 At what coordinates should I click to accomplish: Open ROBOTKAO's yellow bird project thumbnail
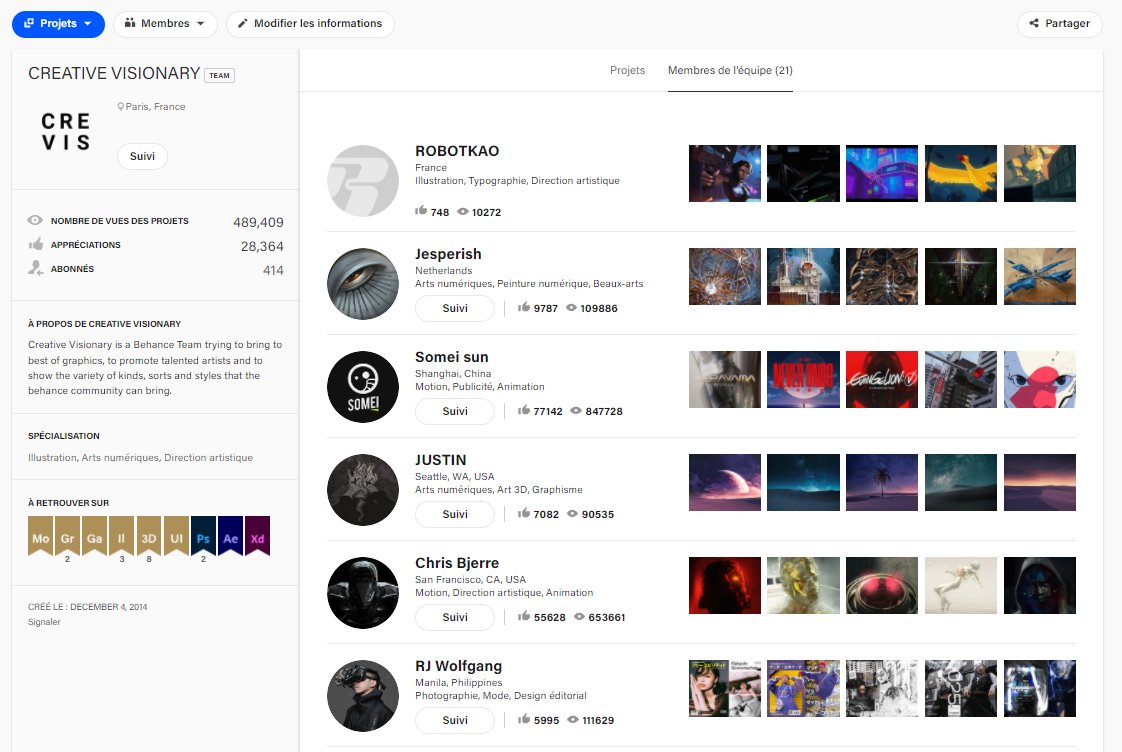[x=961, y=174]
